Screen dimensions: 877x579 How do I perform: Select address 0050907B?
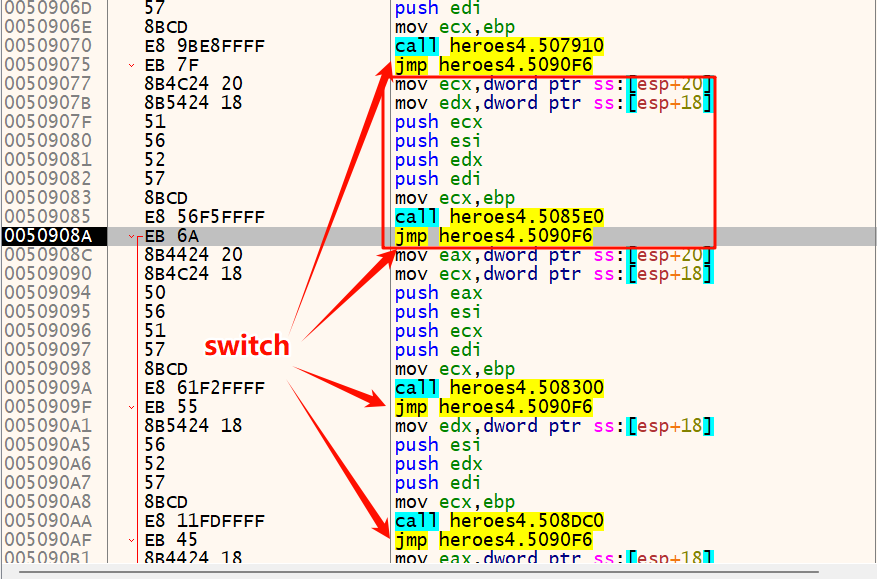pyautogui.click(x=48, y=103)
